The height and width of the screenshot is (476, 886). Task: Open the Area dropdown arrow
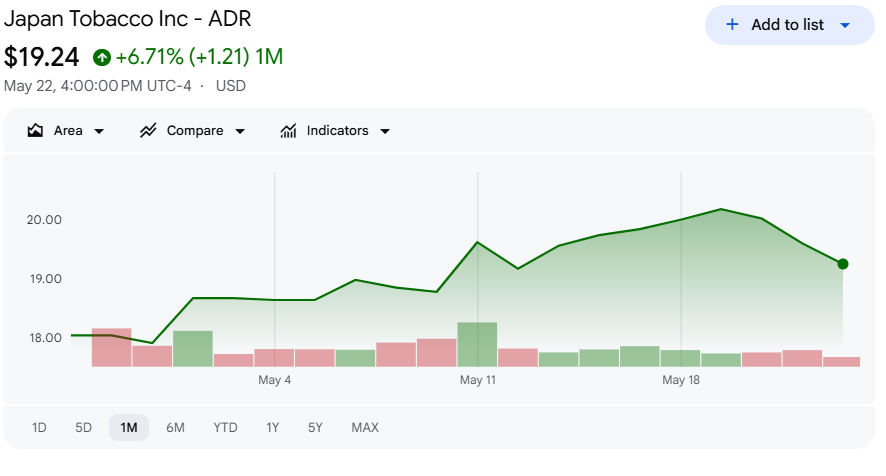pyautogui.click(x=99, y=131)
